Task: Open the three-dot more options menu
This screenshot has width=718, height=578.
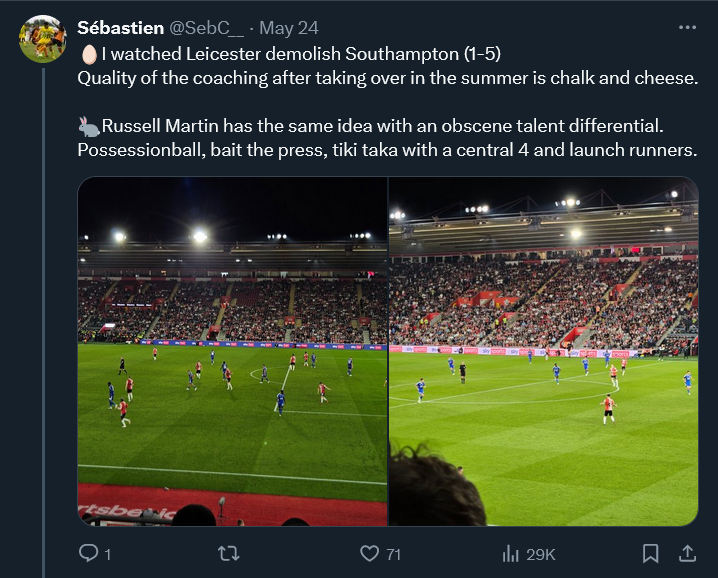Action: tap(687, 28)
